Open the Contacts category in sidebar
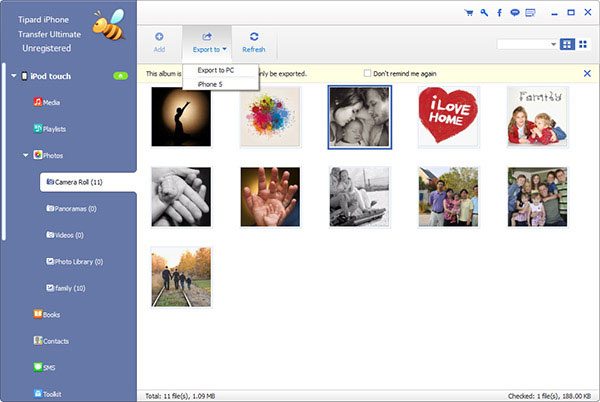This screenshot has height=402, width=600. [51, 341]
